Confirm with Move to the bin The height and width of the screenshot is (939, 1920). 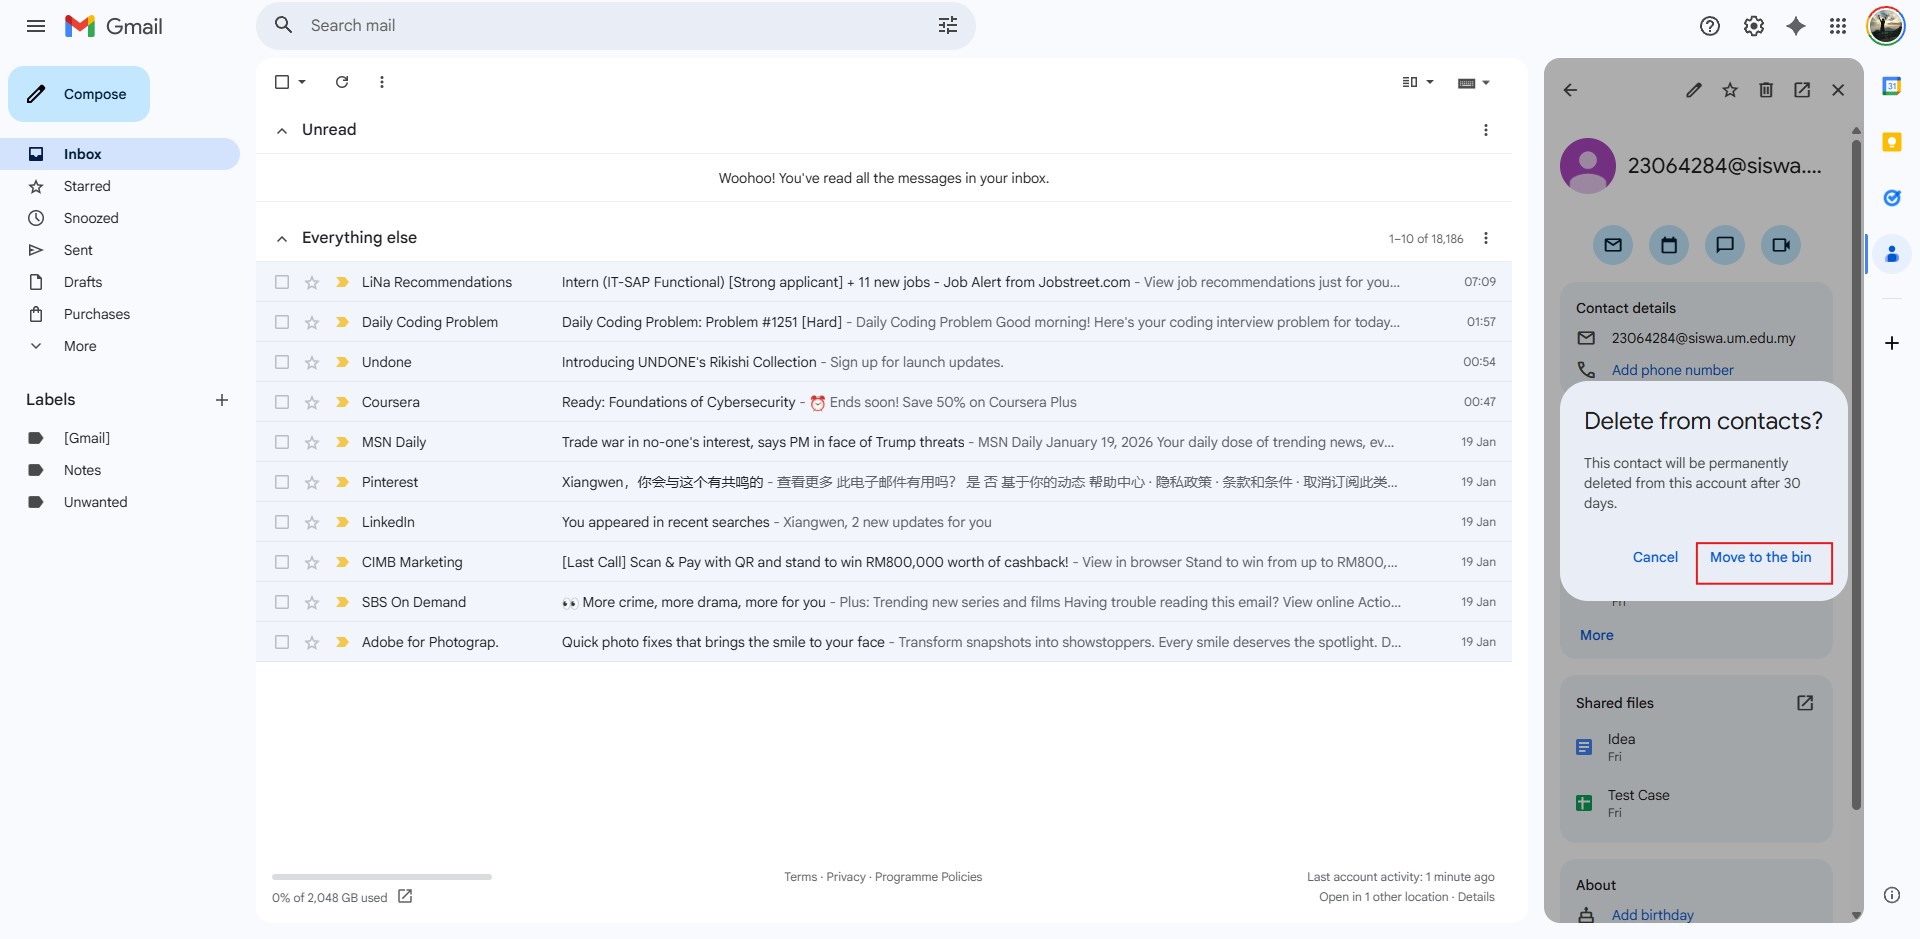(x=1760, y=558)
